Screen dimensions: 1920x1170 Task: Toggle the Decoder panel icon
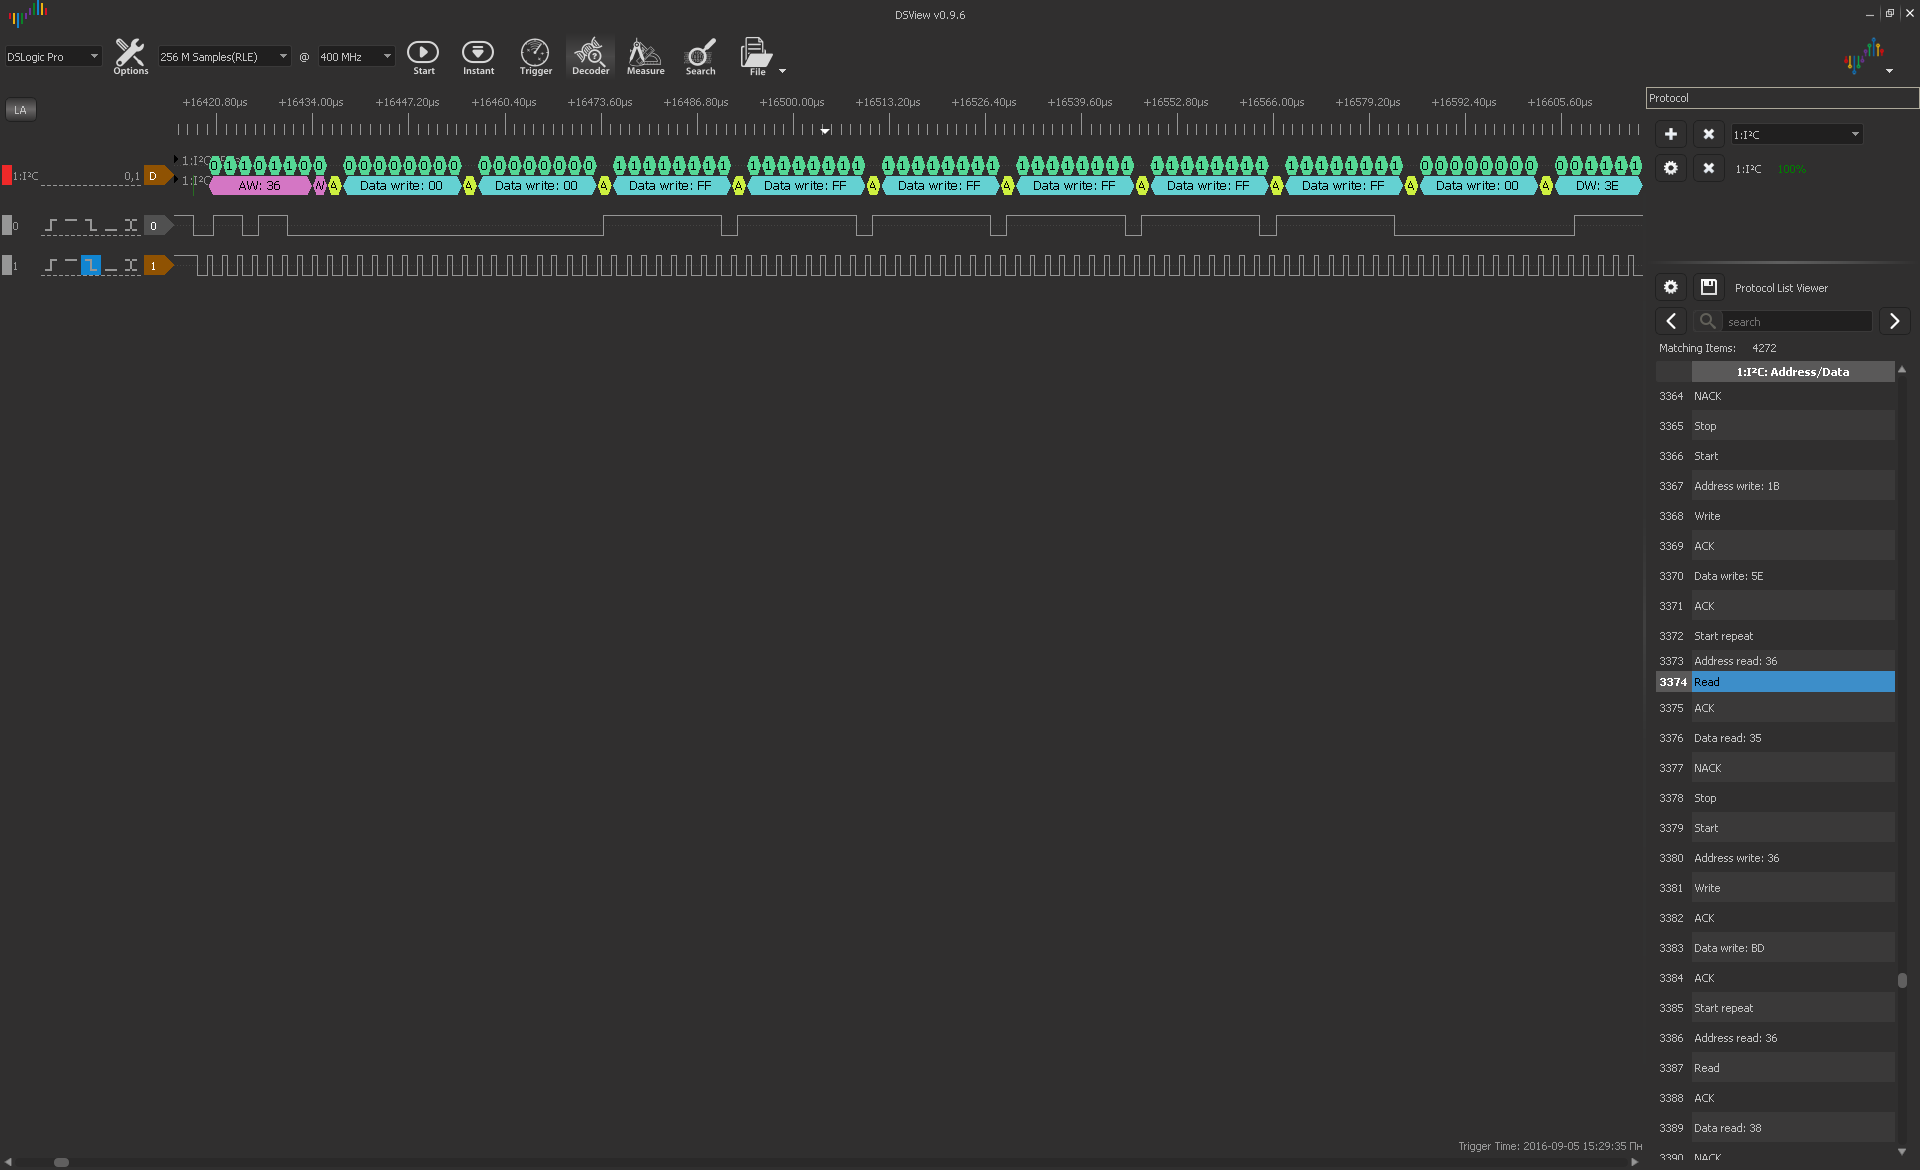click(x=590, y=56)
